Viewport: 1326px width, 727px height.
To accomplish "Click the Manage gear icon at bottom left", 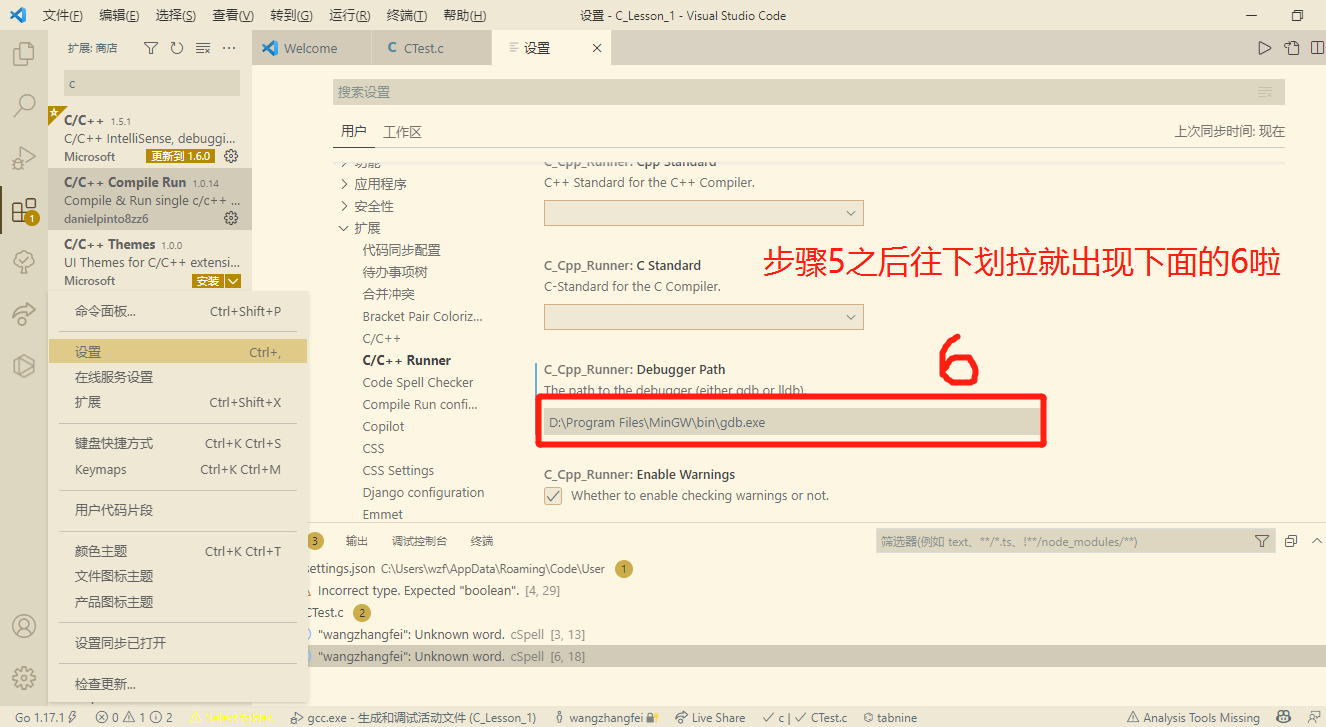I will point(24,677).
